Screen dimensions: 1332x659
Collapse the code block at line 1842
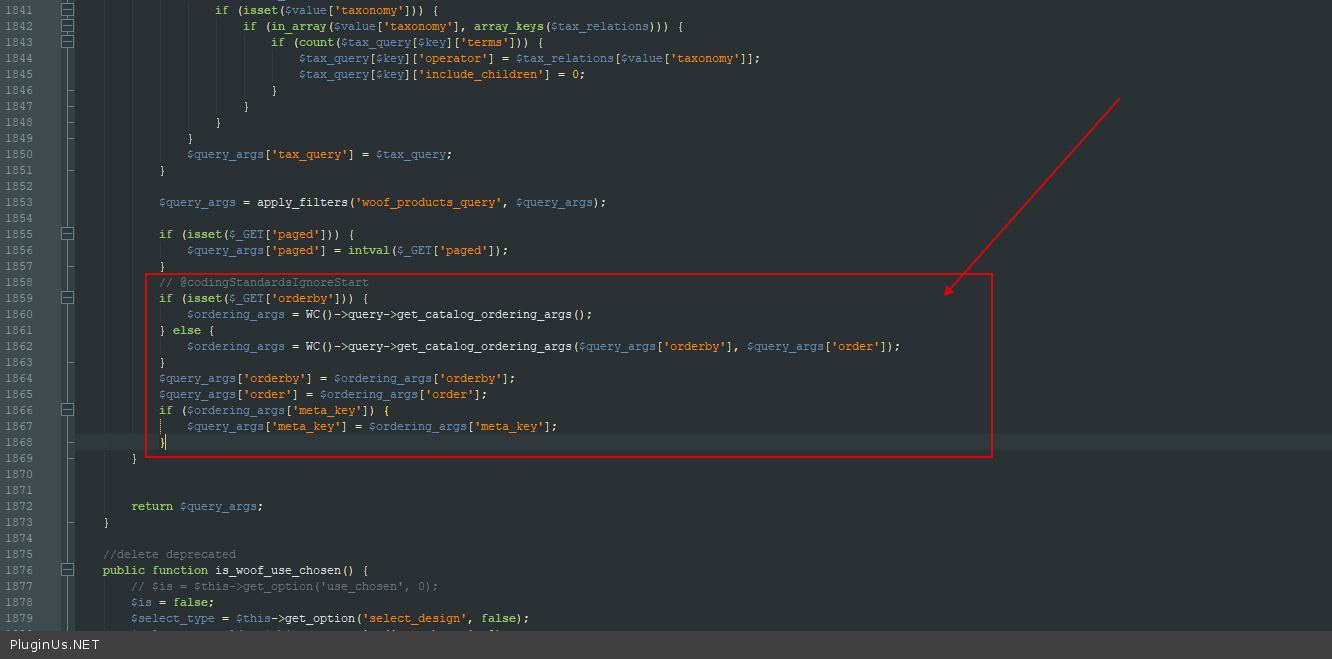point(67,26)
